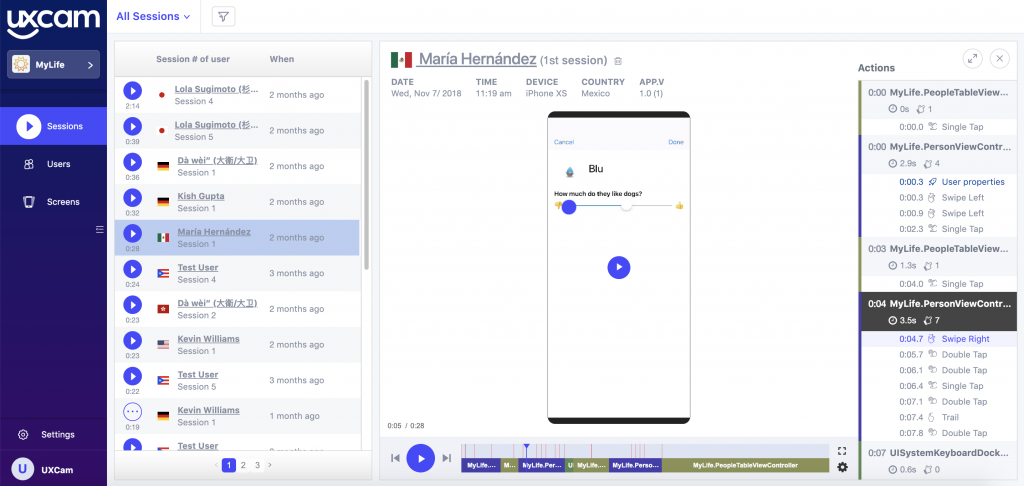The width and height of the screenshot is (1024, 486).
Task: Click the UXCam logo
Action: click(x=54, y=22)
